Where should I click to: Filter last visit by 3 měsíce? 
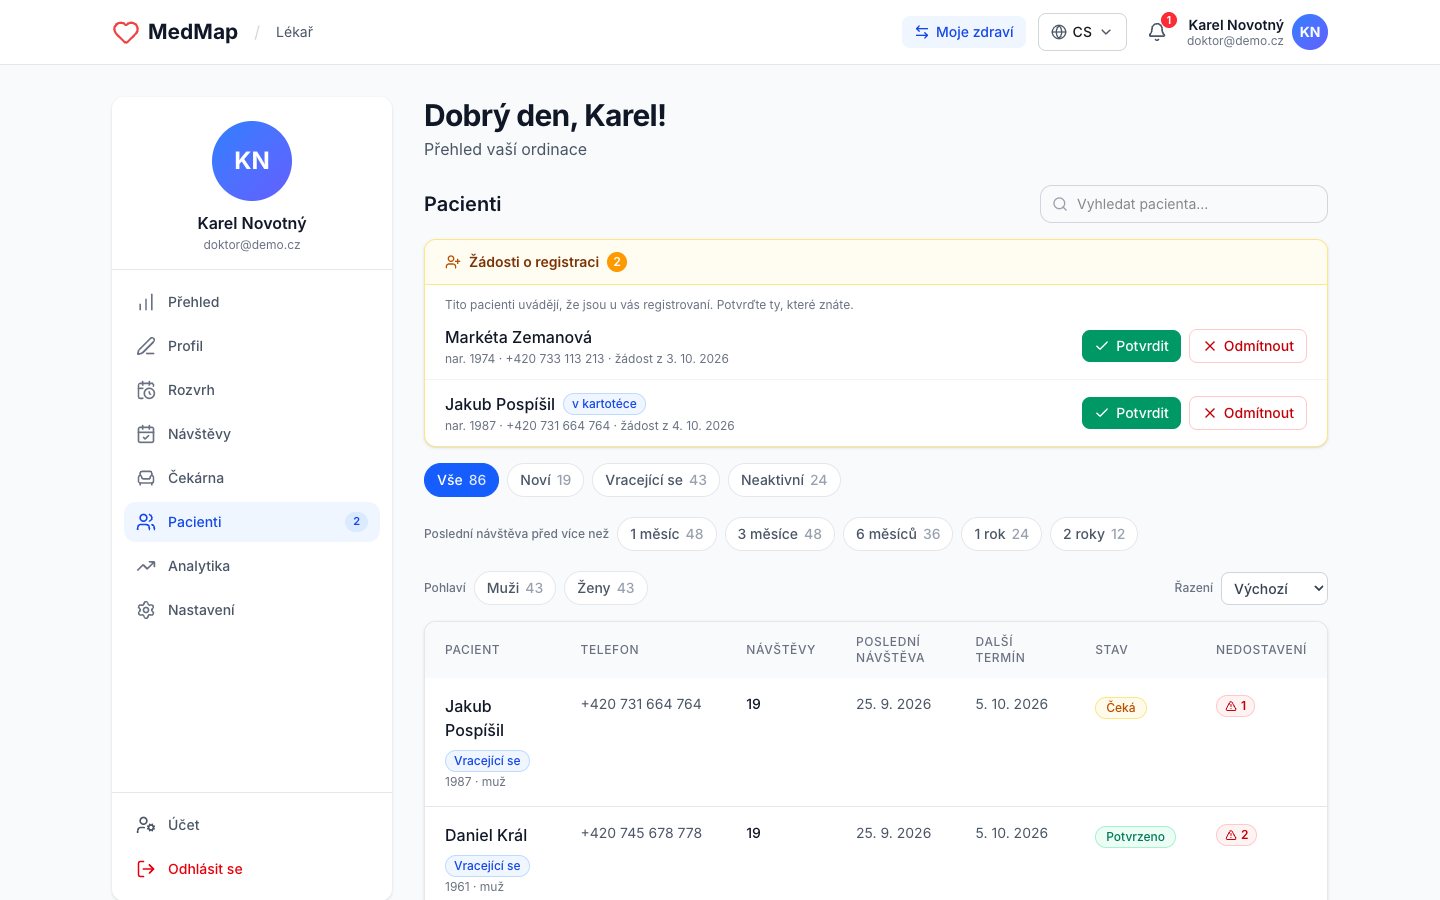[780, 534]
